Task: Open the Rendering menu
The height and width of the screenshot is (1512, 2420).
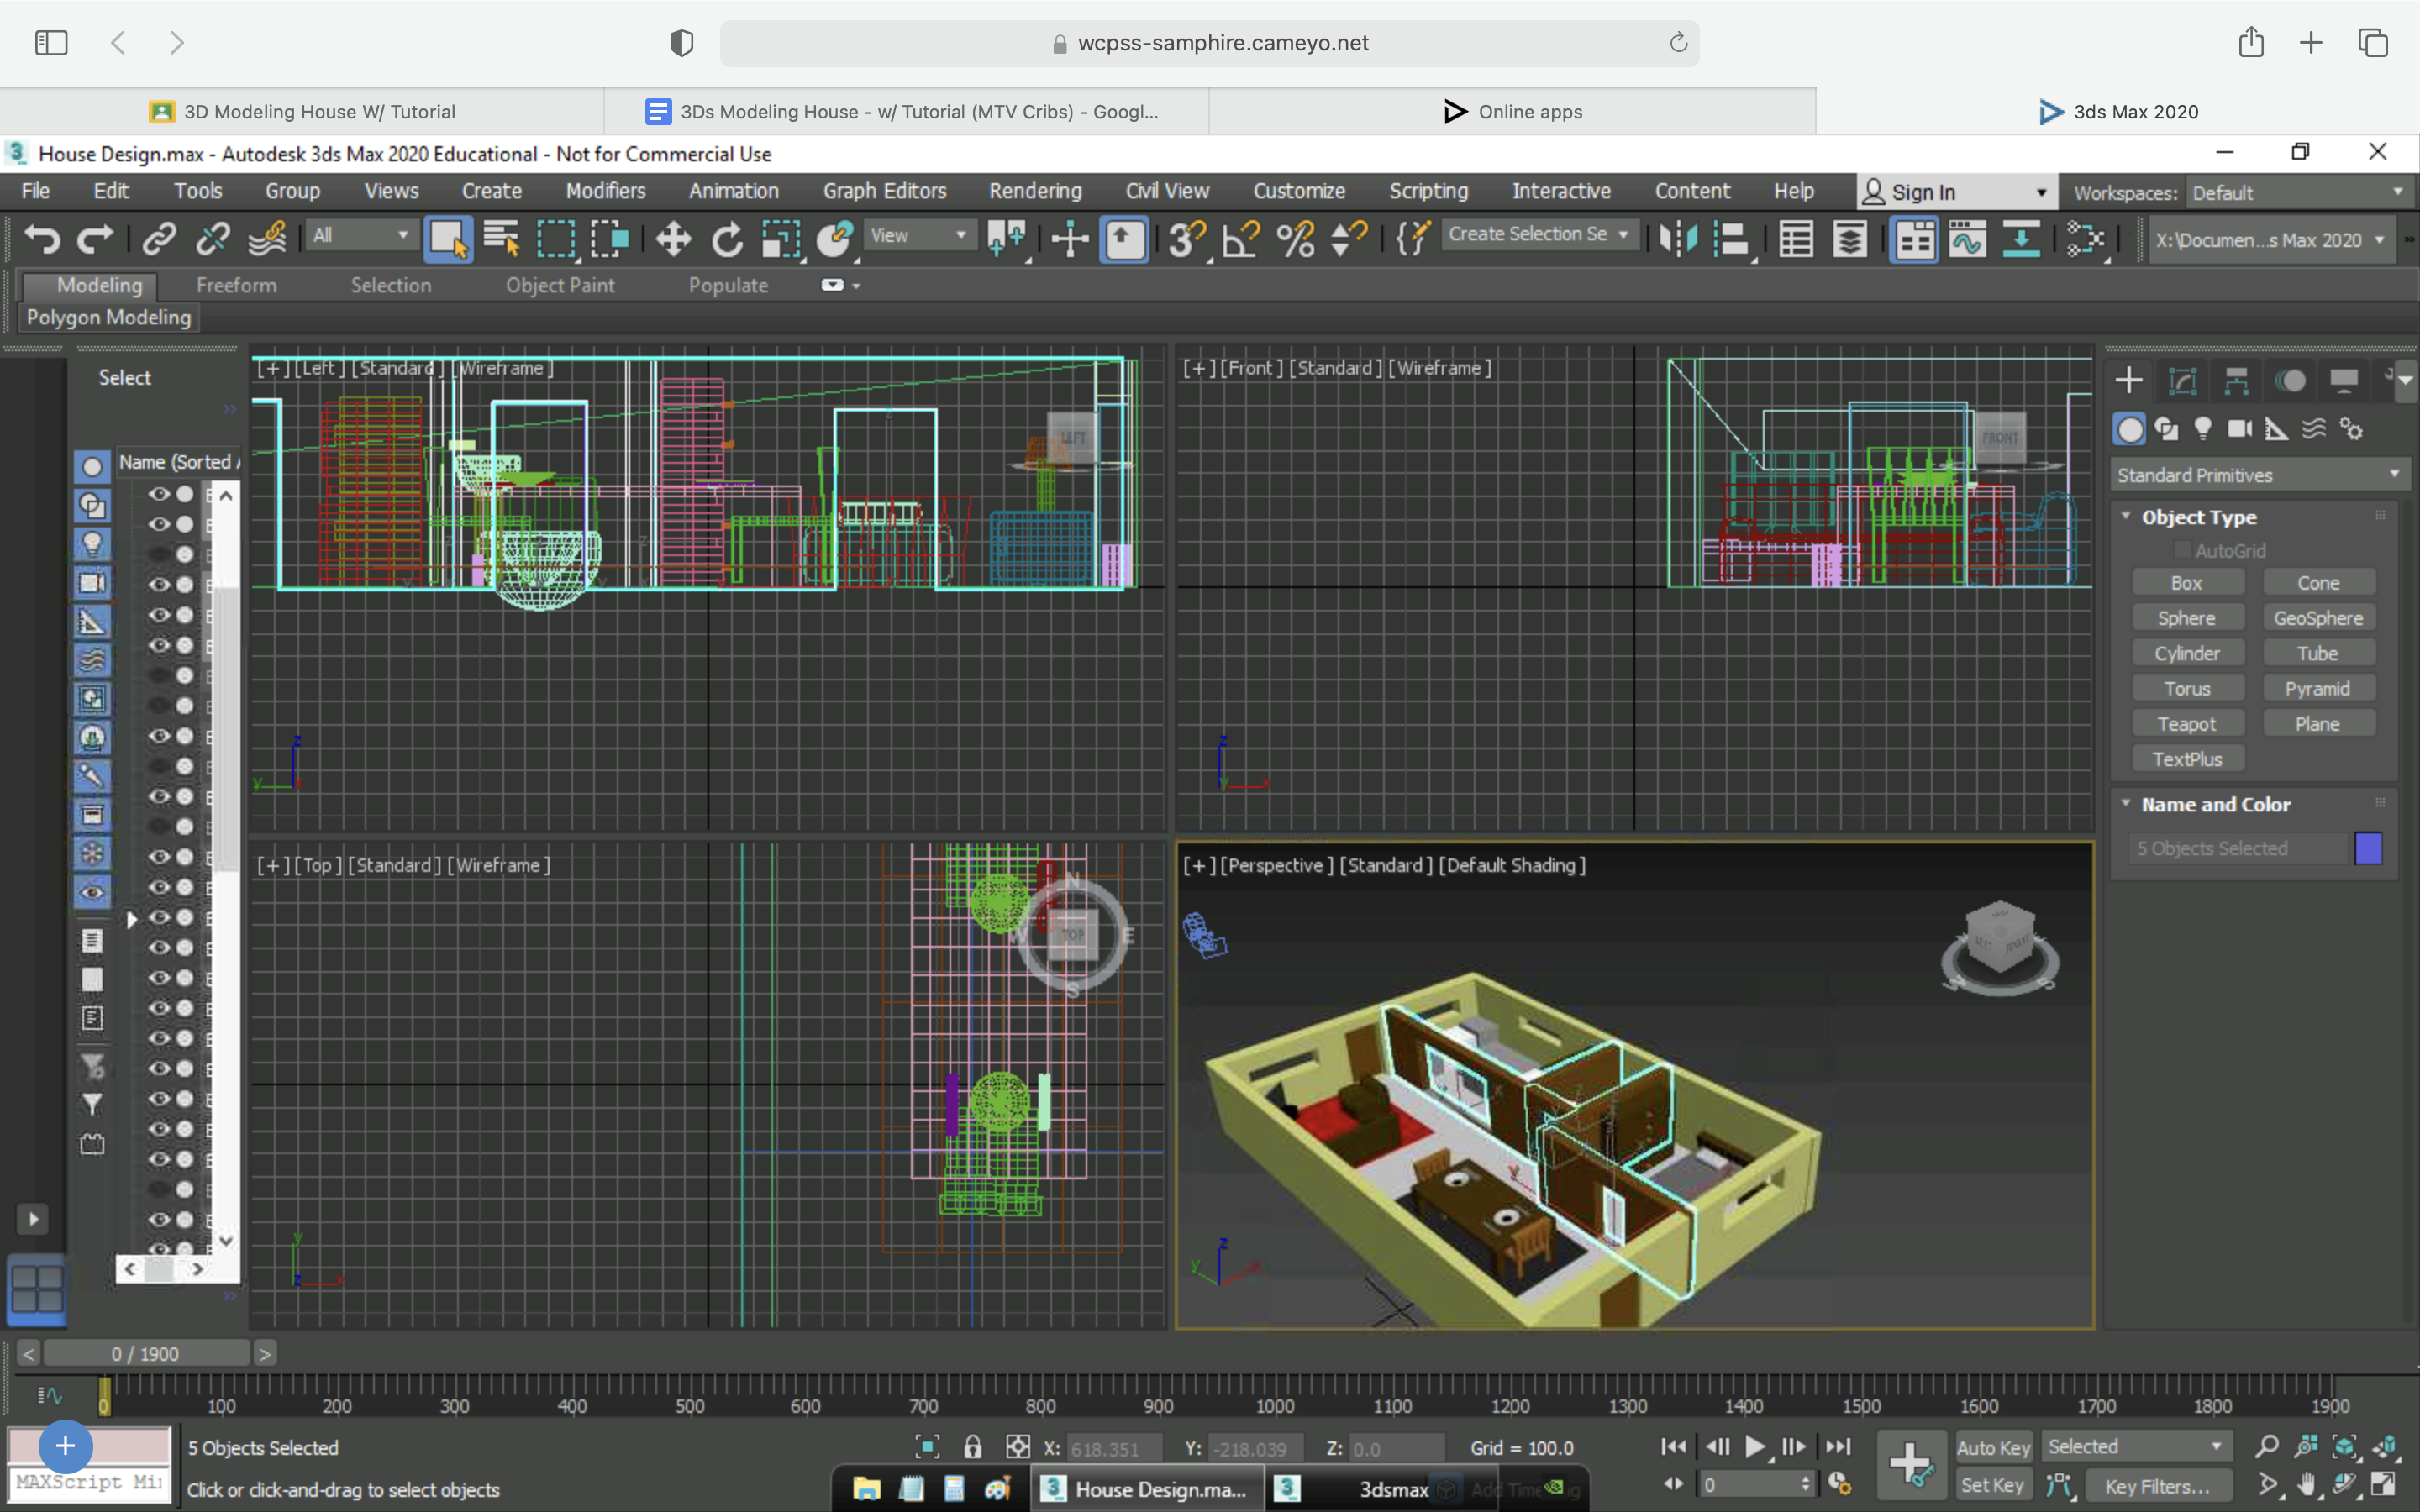Action: (1031, 192)
